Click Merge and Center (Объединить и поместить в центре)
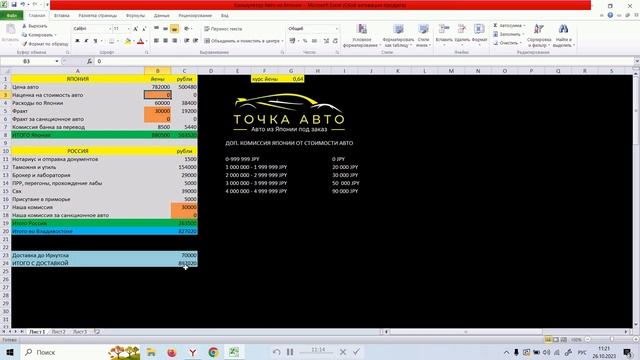640x360 pixels. pos(244,41)
